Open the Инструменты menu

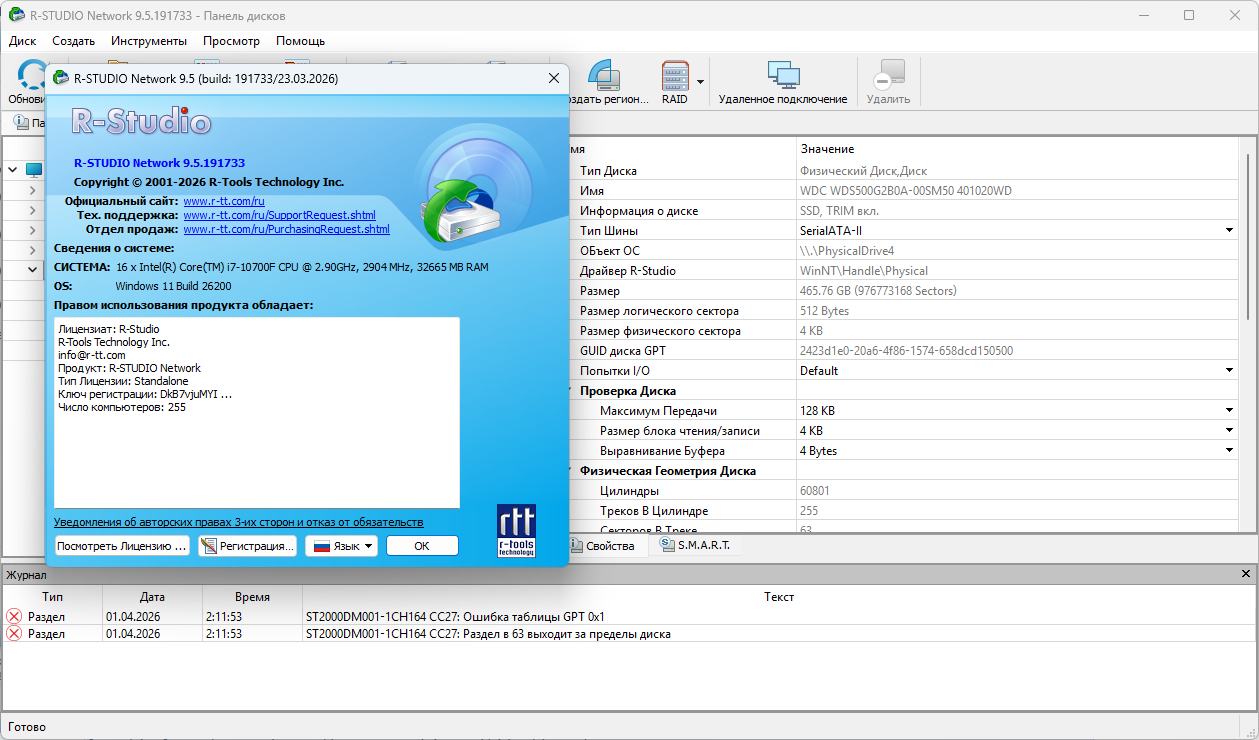coord(149,41)
